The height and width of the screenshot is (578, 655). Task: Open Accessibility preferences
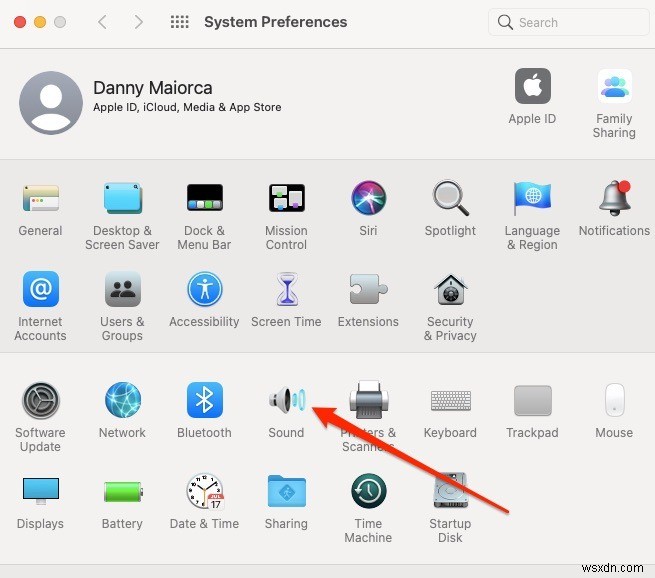pyautogui.click(x=205, y=289)
